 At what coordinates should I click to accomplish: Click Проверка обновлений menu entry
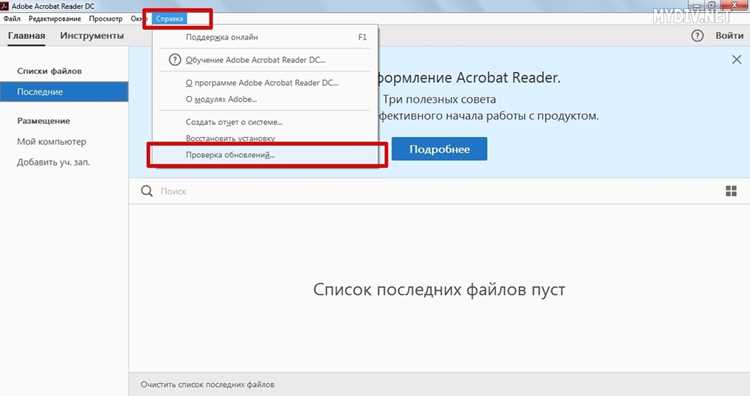click(x=265, y=155)
